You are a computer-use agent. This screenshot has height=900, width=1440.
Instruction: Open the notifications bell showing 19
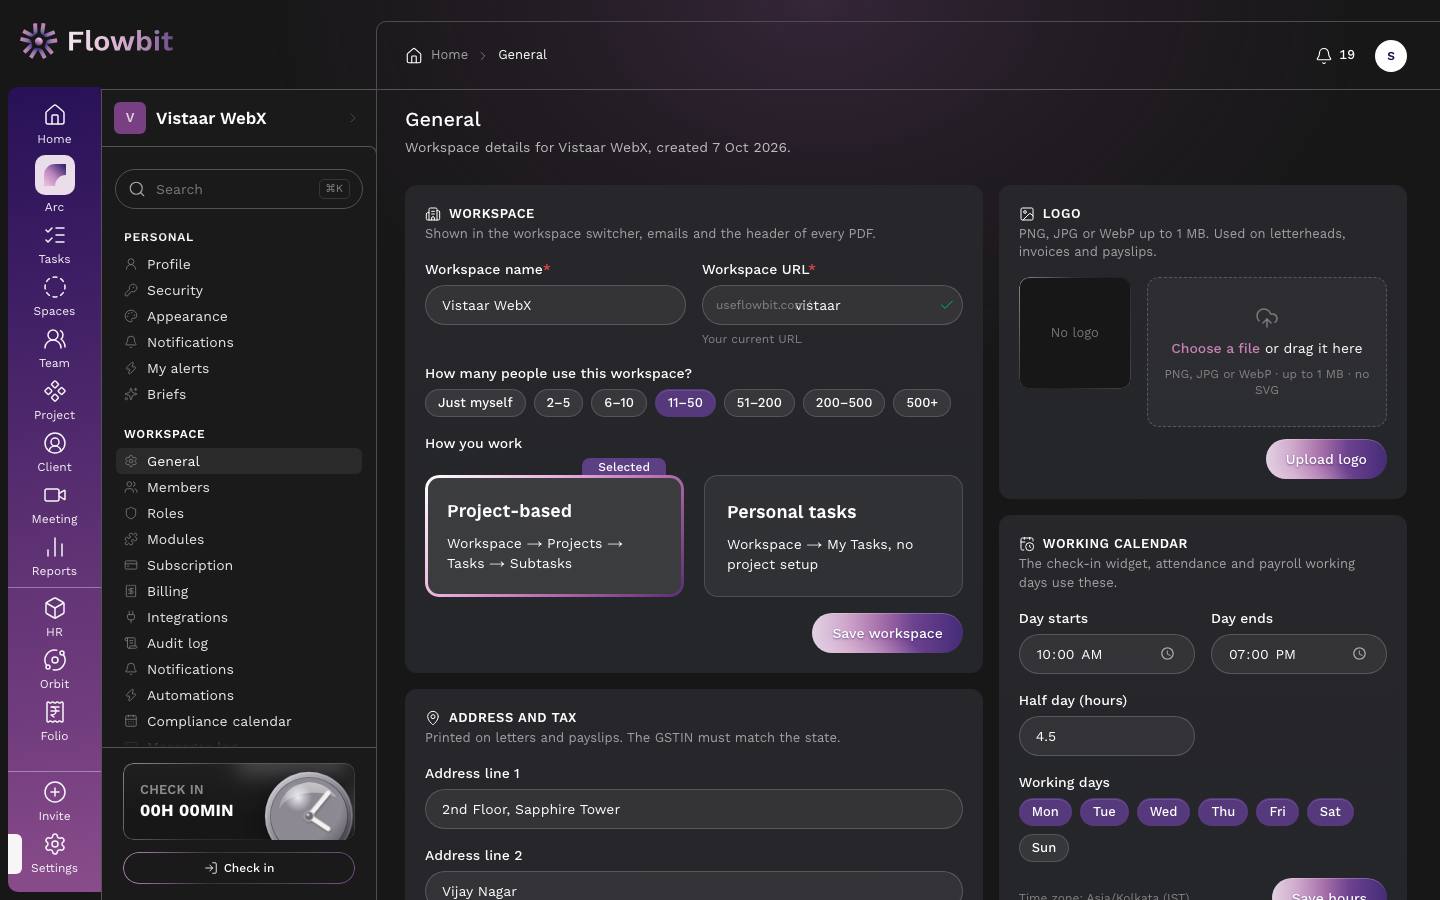tap(1335, 55)
